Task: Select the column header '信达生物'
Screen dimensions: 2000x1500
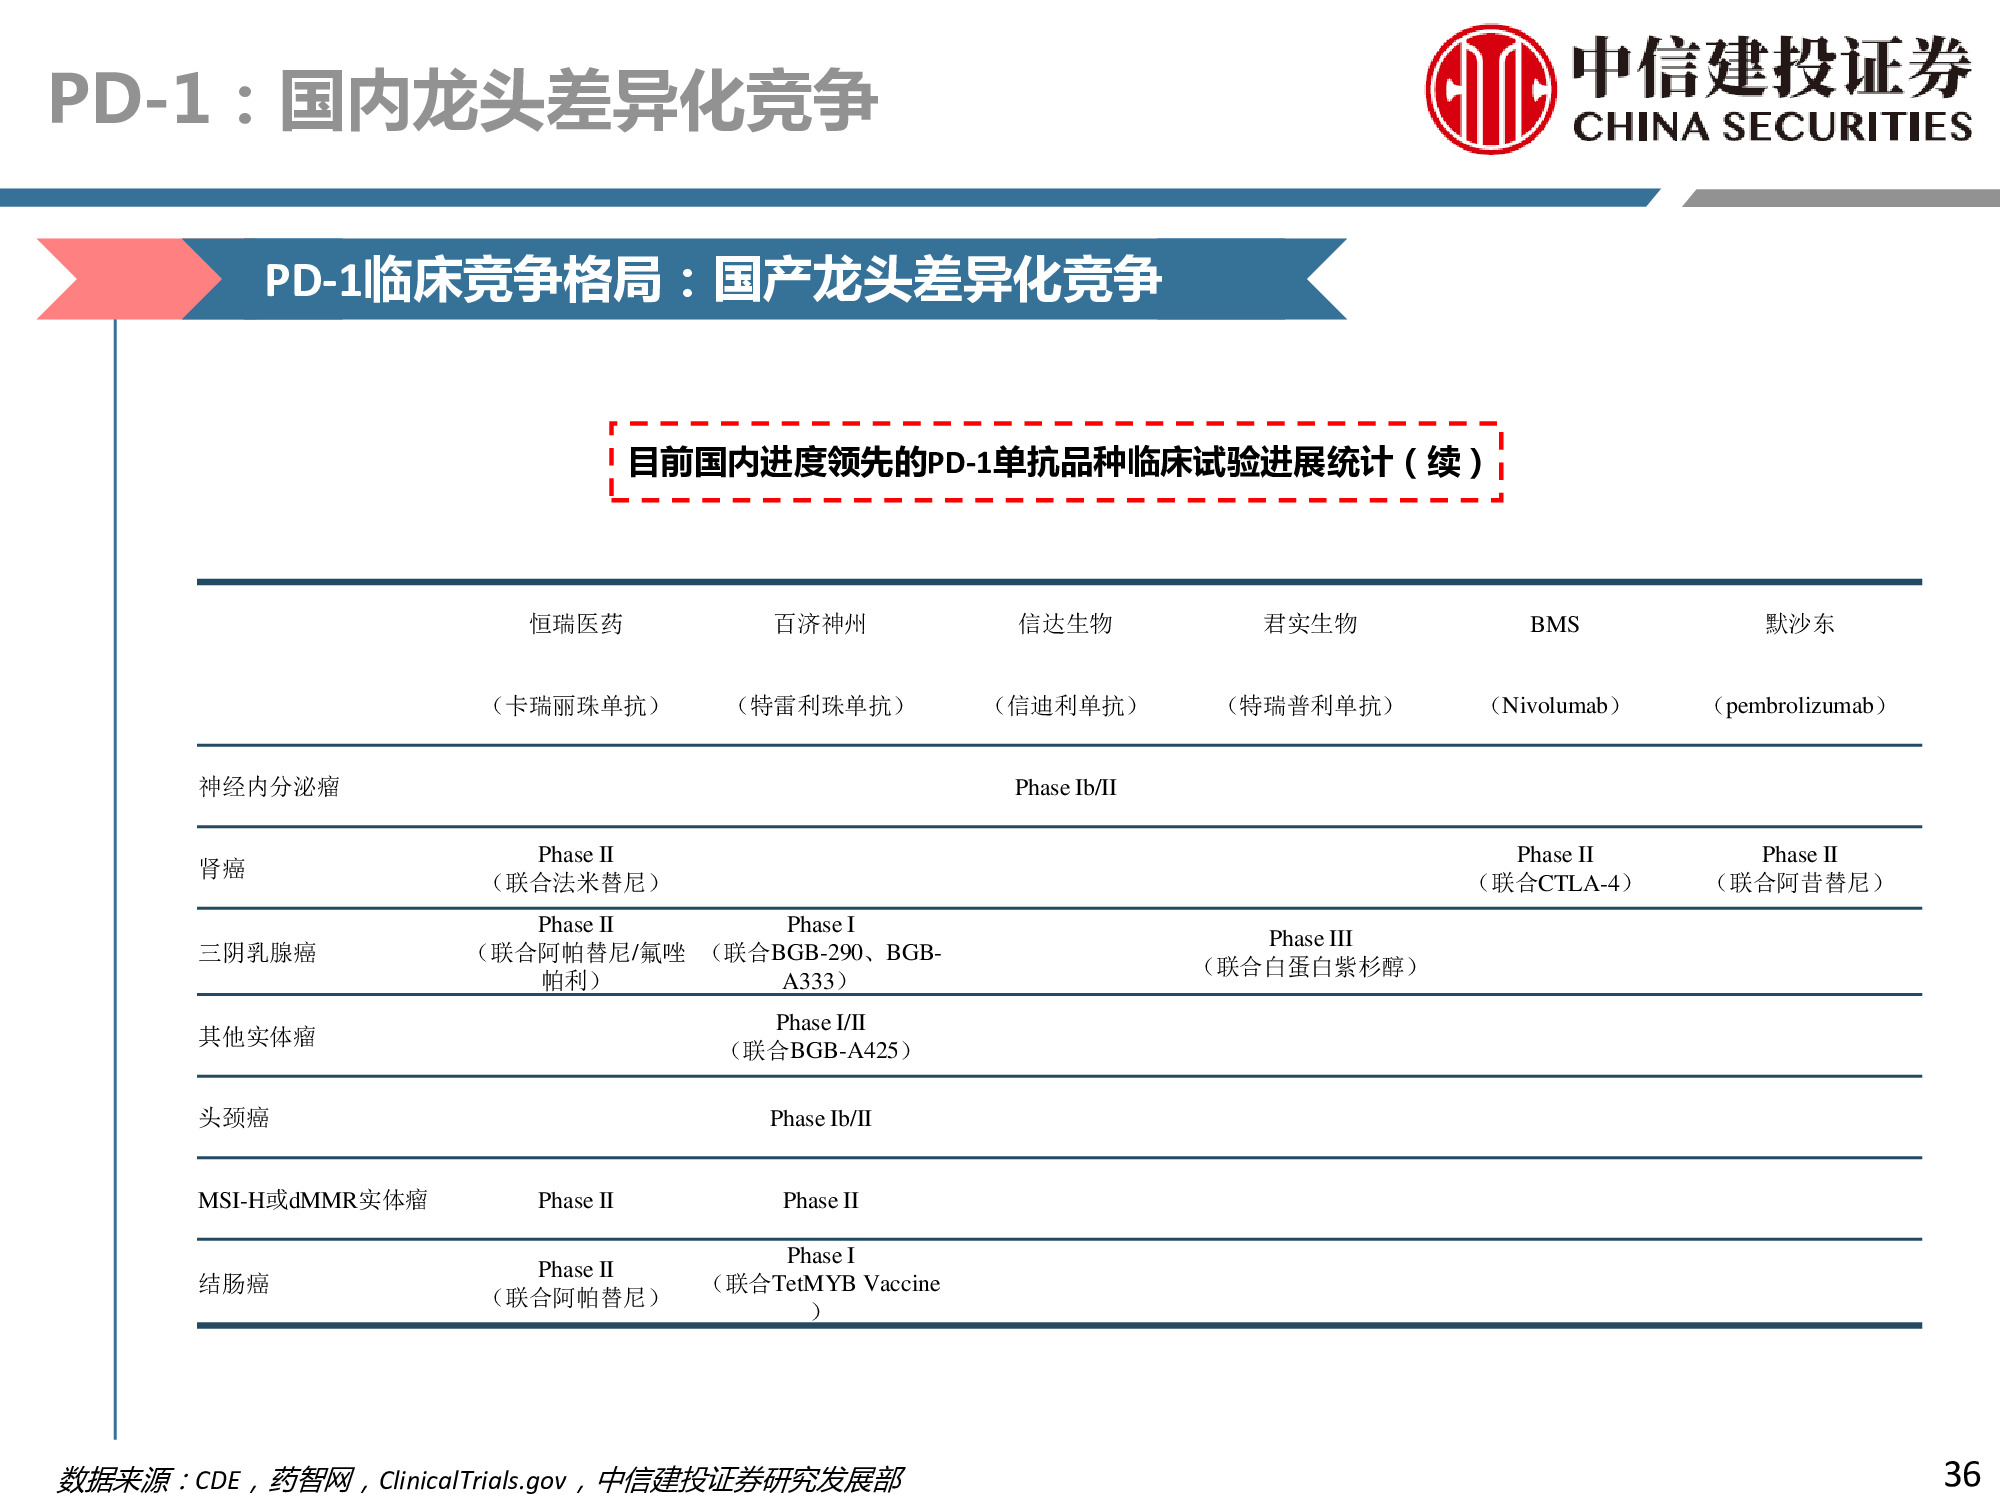Action: (1066, 624)
